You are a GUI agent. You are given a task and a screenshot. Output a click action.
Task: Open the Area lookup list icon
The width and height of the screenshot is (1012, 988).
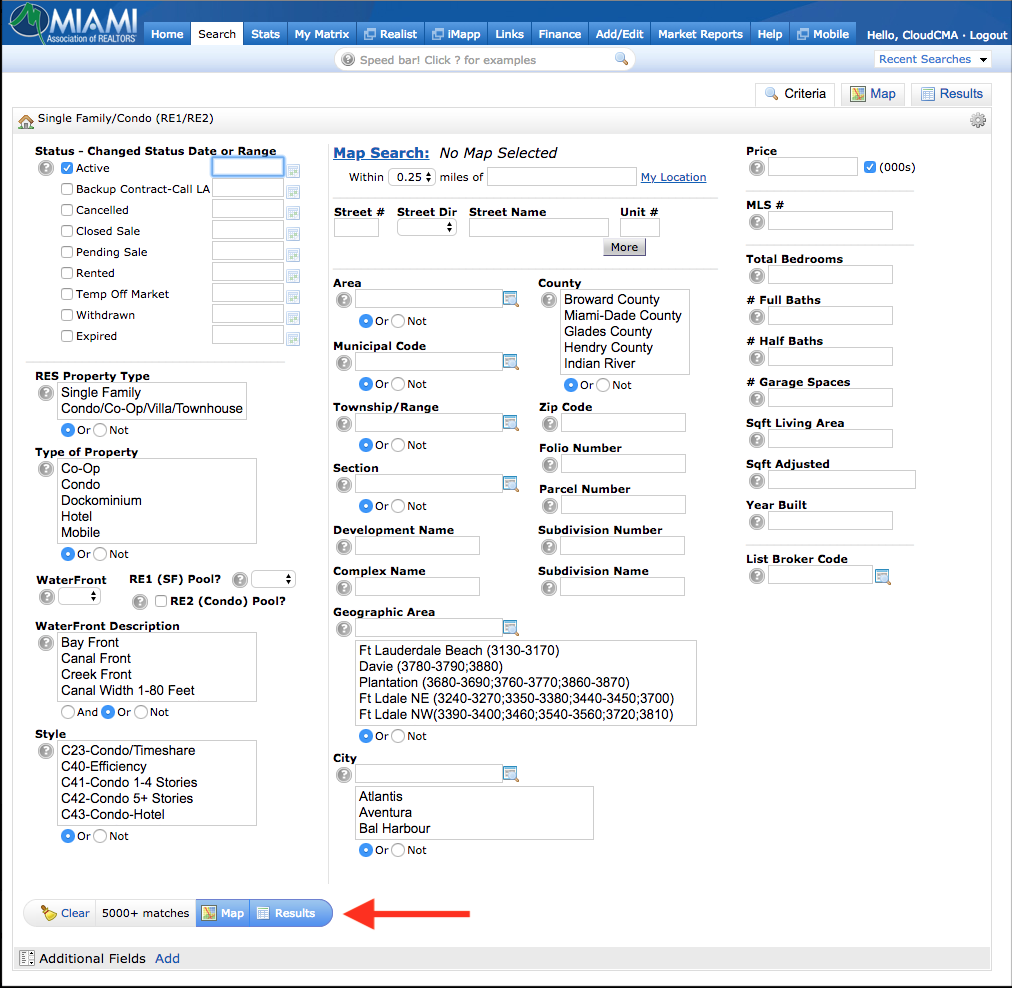point(511,299)
